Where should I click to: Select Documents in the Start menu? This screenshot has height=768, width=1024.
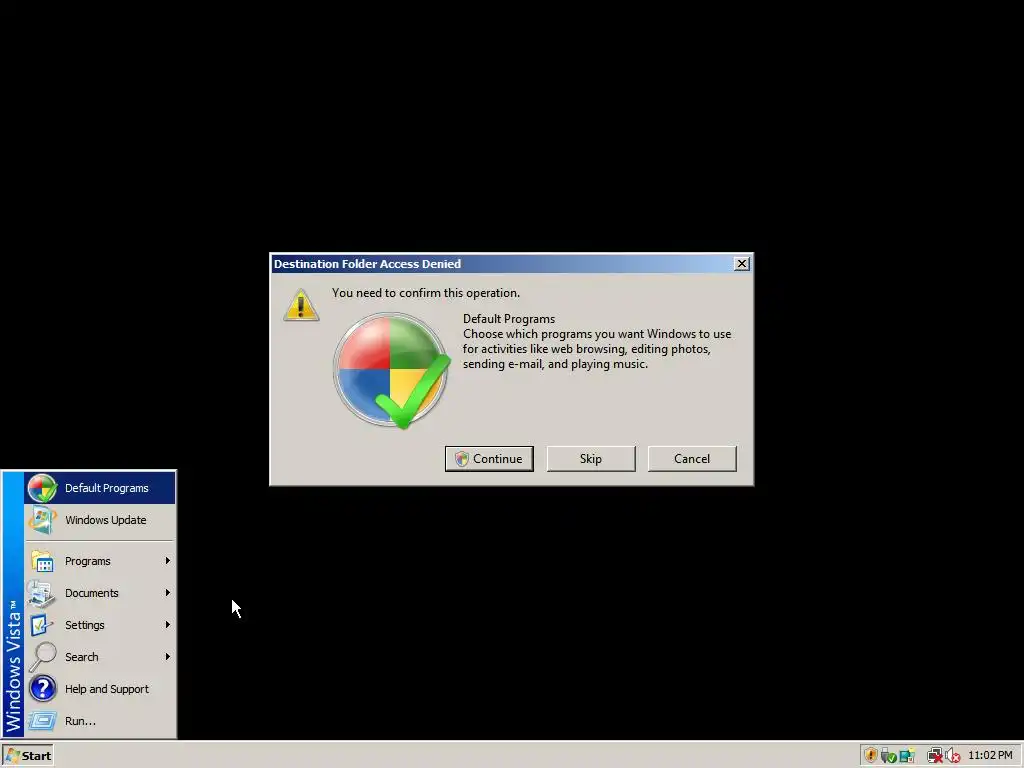point(100,593)
